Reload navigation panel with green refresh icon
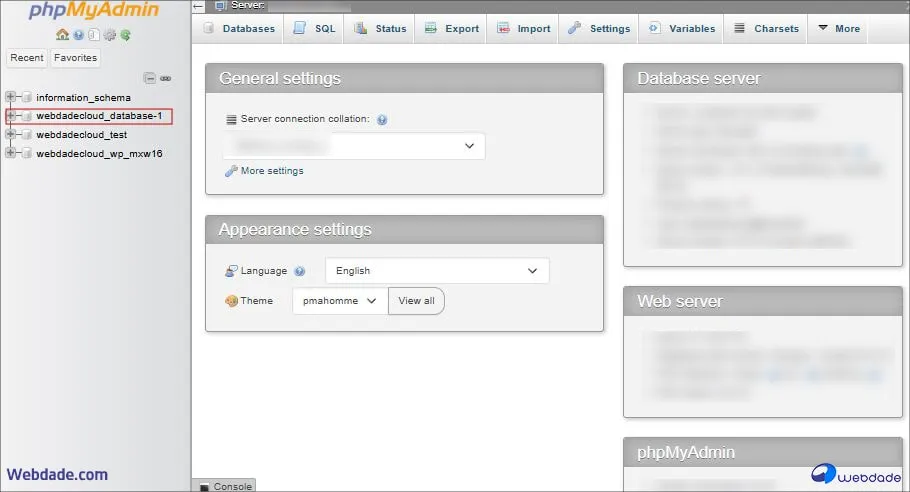The width and height of the screenshot is (910, 492). pyautogui.click(x=126, y=35)
